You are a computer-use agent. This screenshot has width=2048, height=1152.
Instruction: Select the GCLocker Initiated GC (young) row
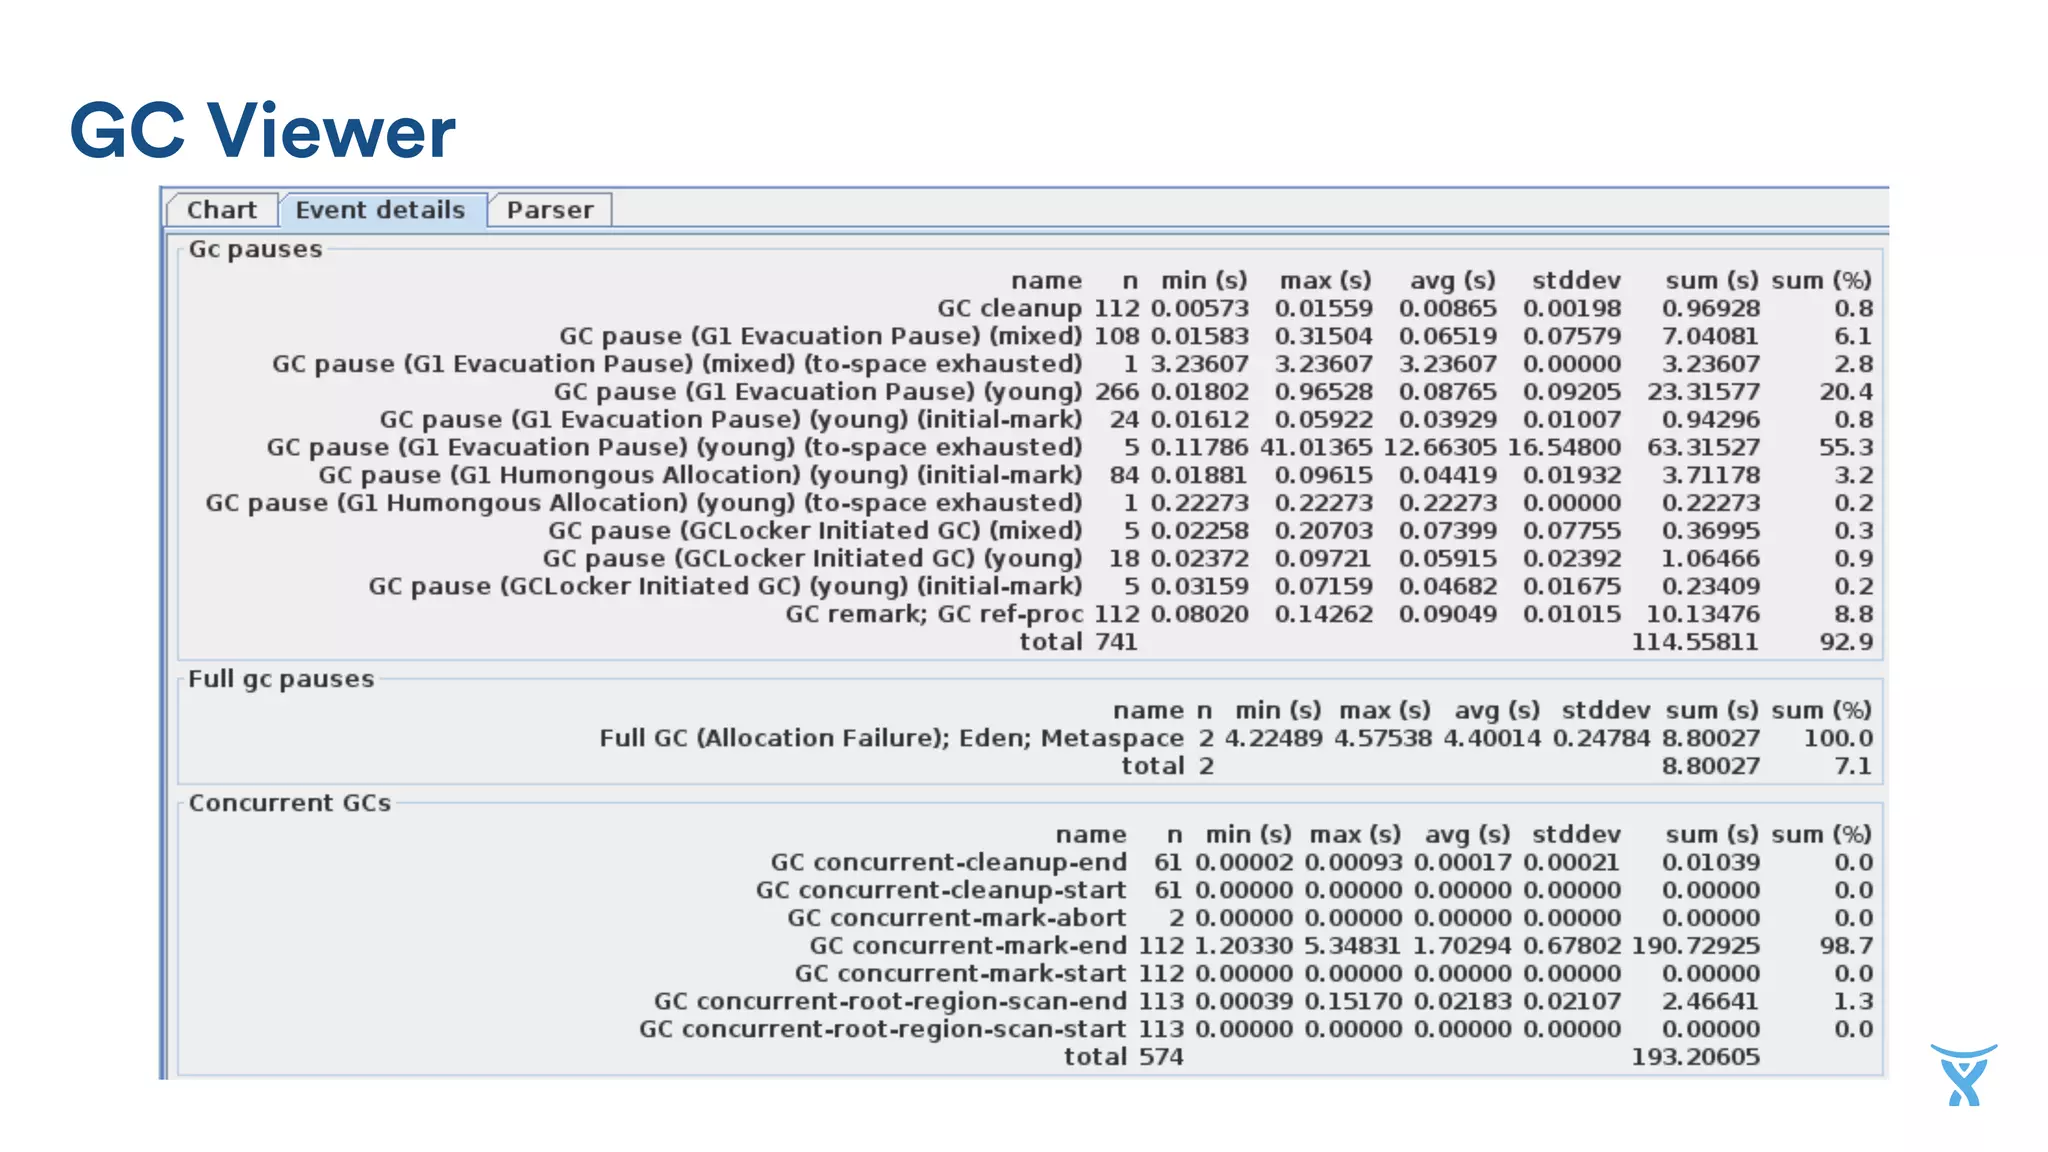812,558
